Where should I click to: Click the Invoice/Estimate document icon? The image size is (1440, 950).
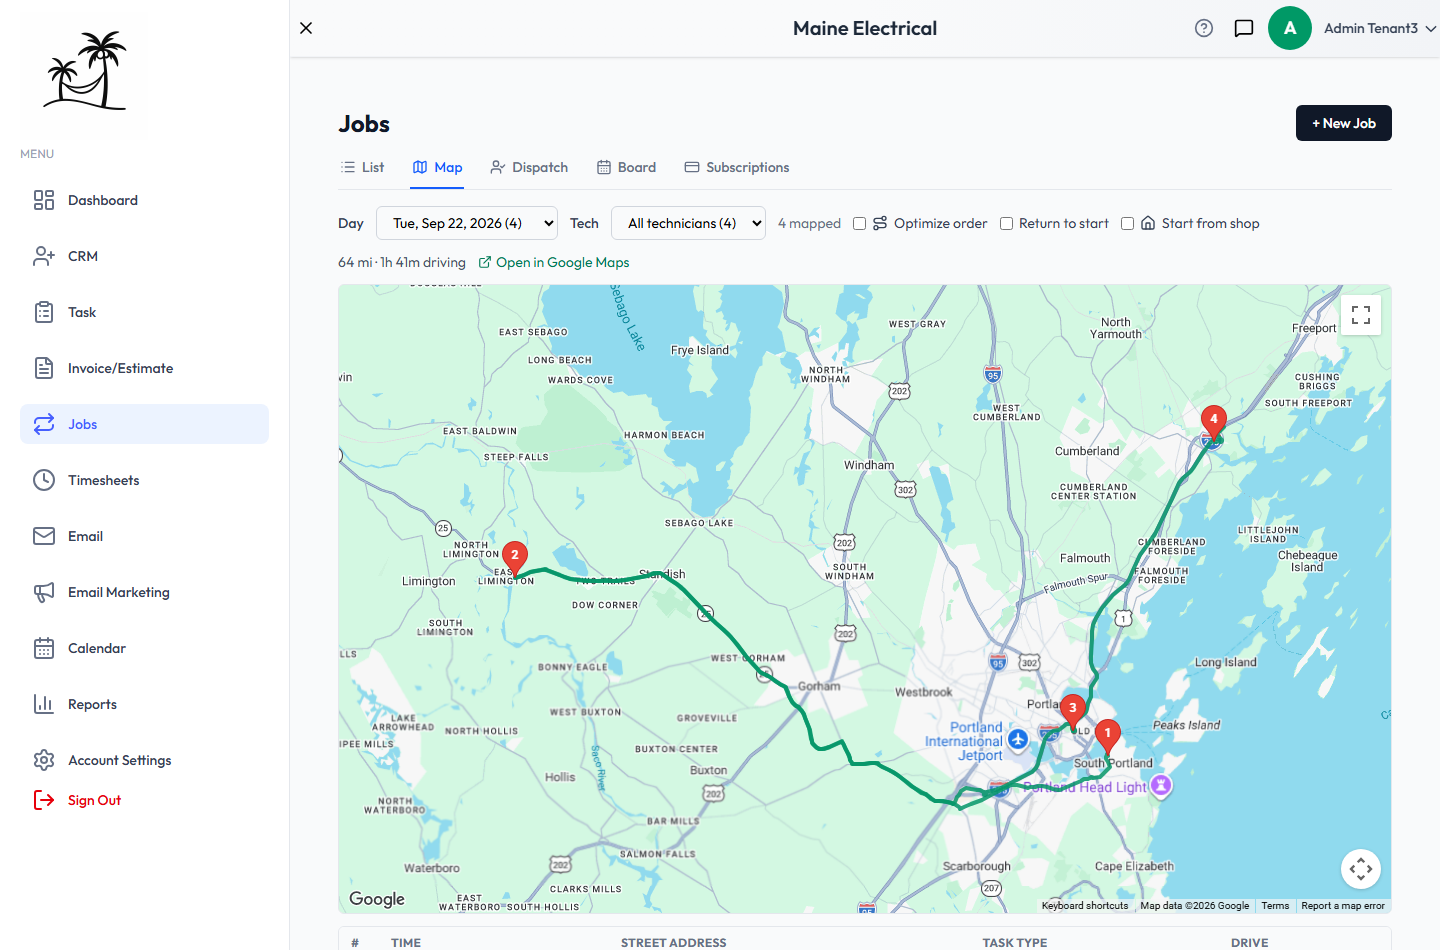[x=44, y=368]
